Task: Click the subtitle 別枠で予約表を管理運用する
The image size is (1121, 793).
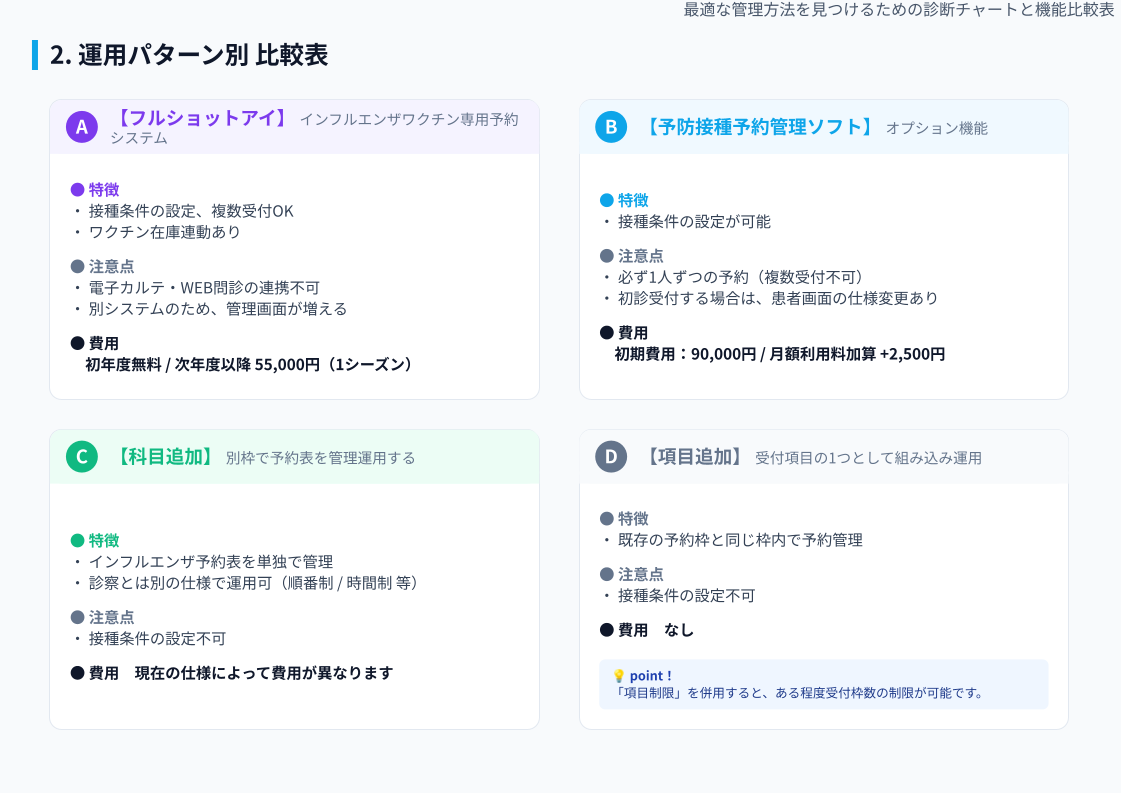Action: [x=320, y=458]
